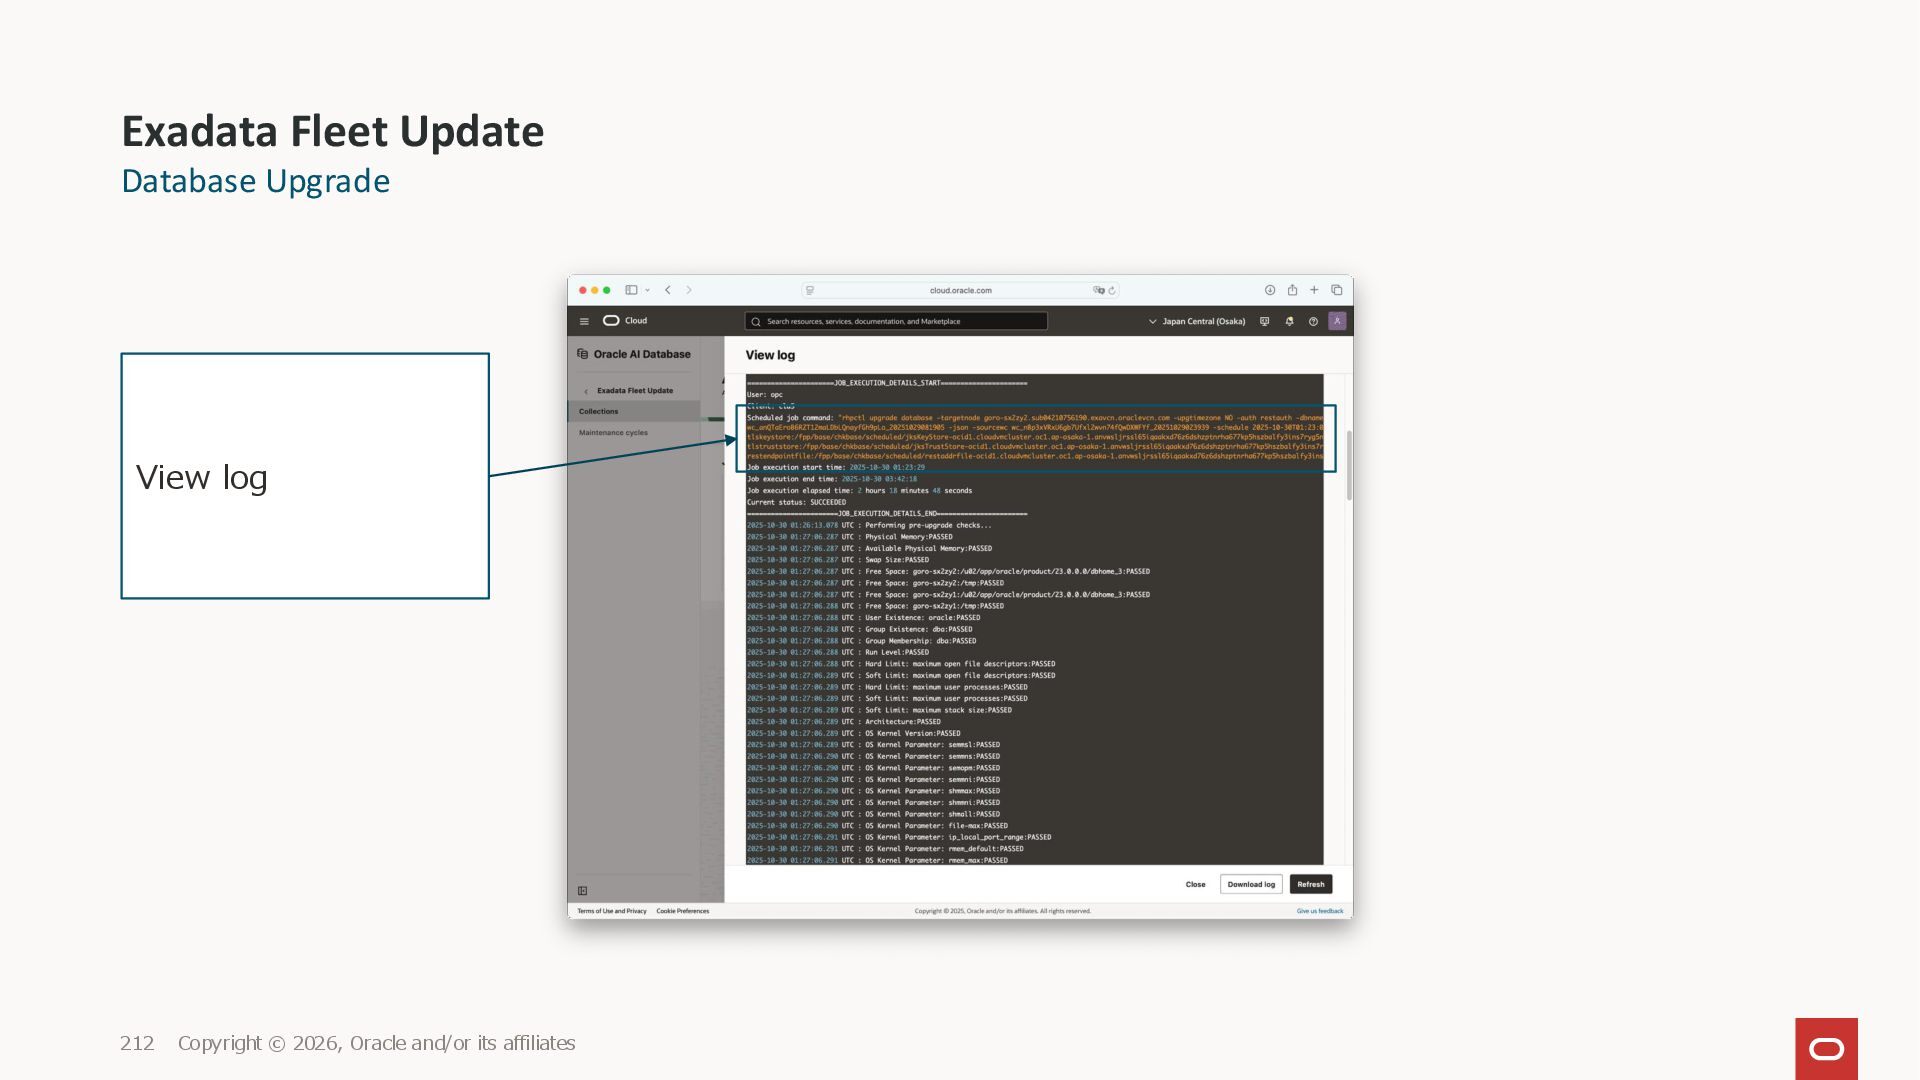
Task: Open the Oracle Cloud hamburger navigation menu
Action: (584, 321)
